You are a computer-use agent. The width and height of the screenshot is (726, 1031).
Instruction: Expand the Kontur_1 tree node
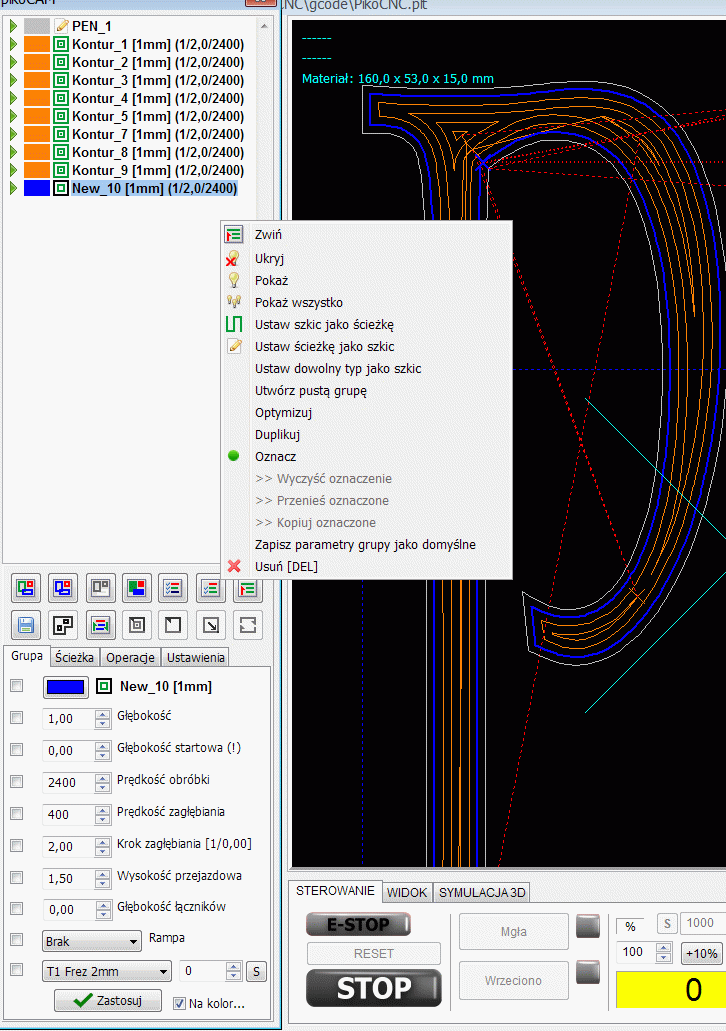pos(13,45)
